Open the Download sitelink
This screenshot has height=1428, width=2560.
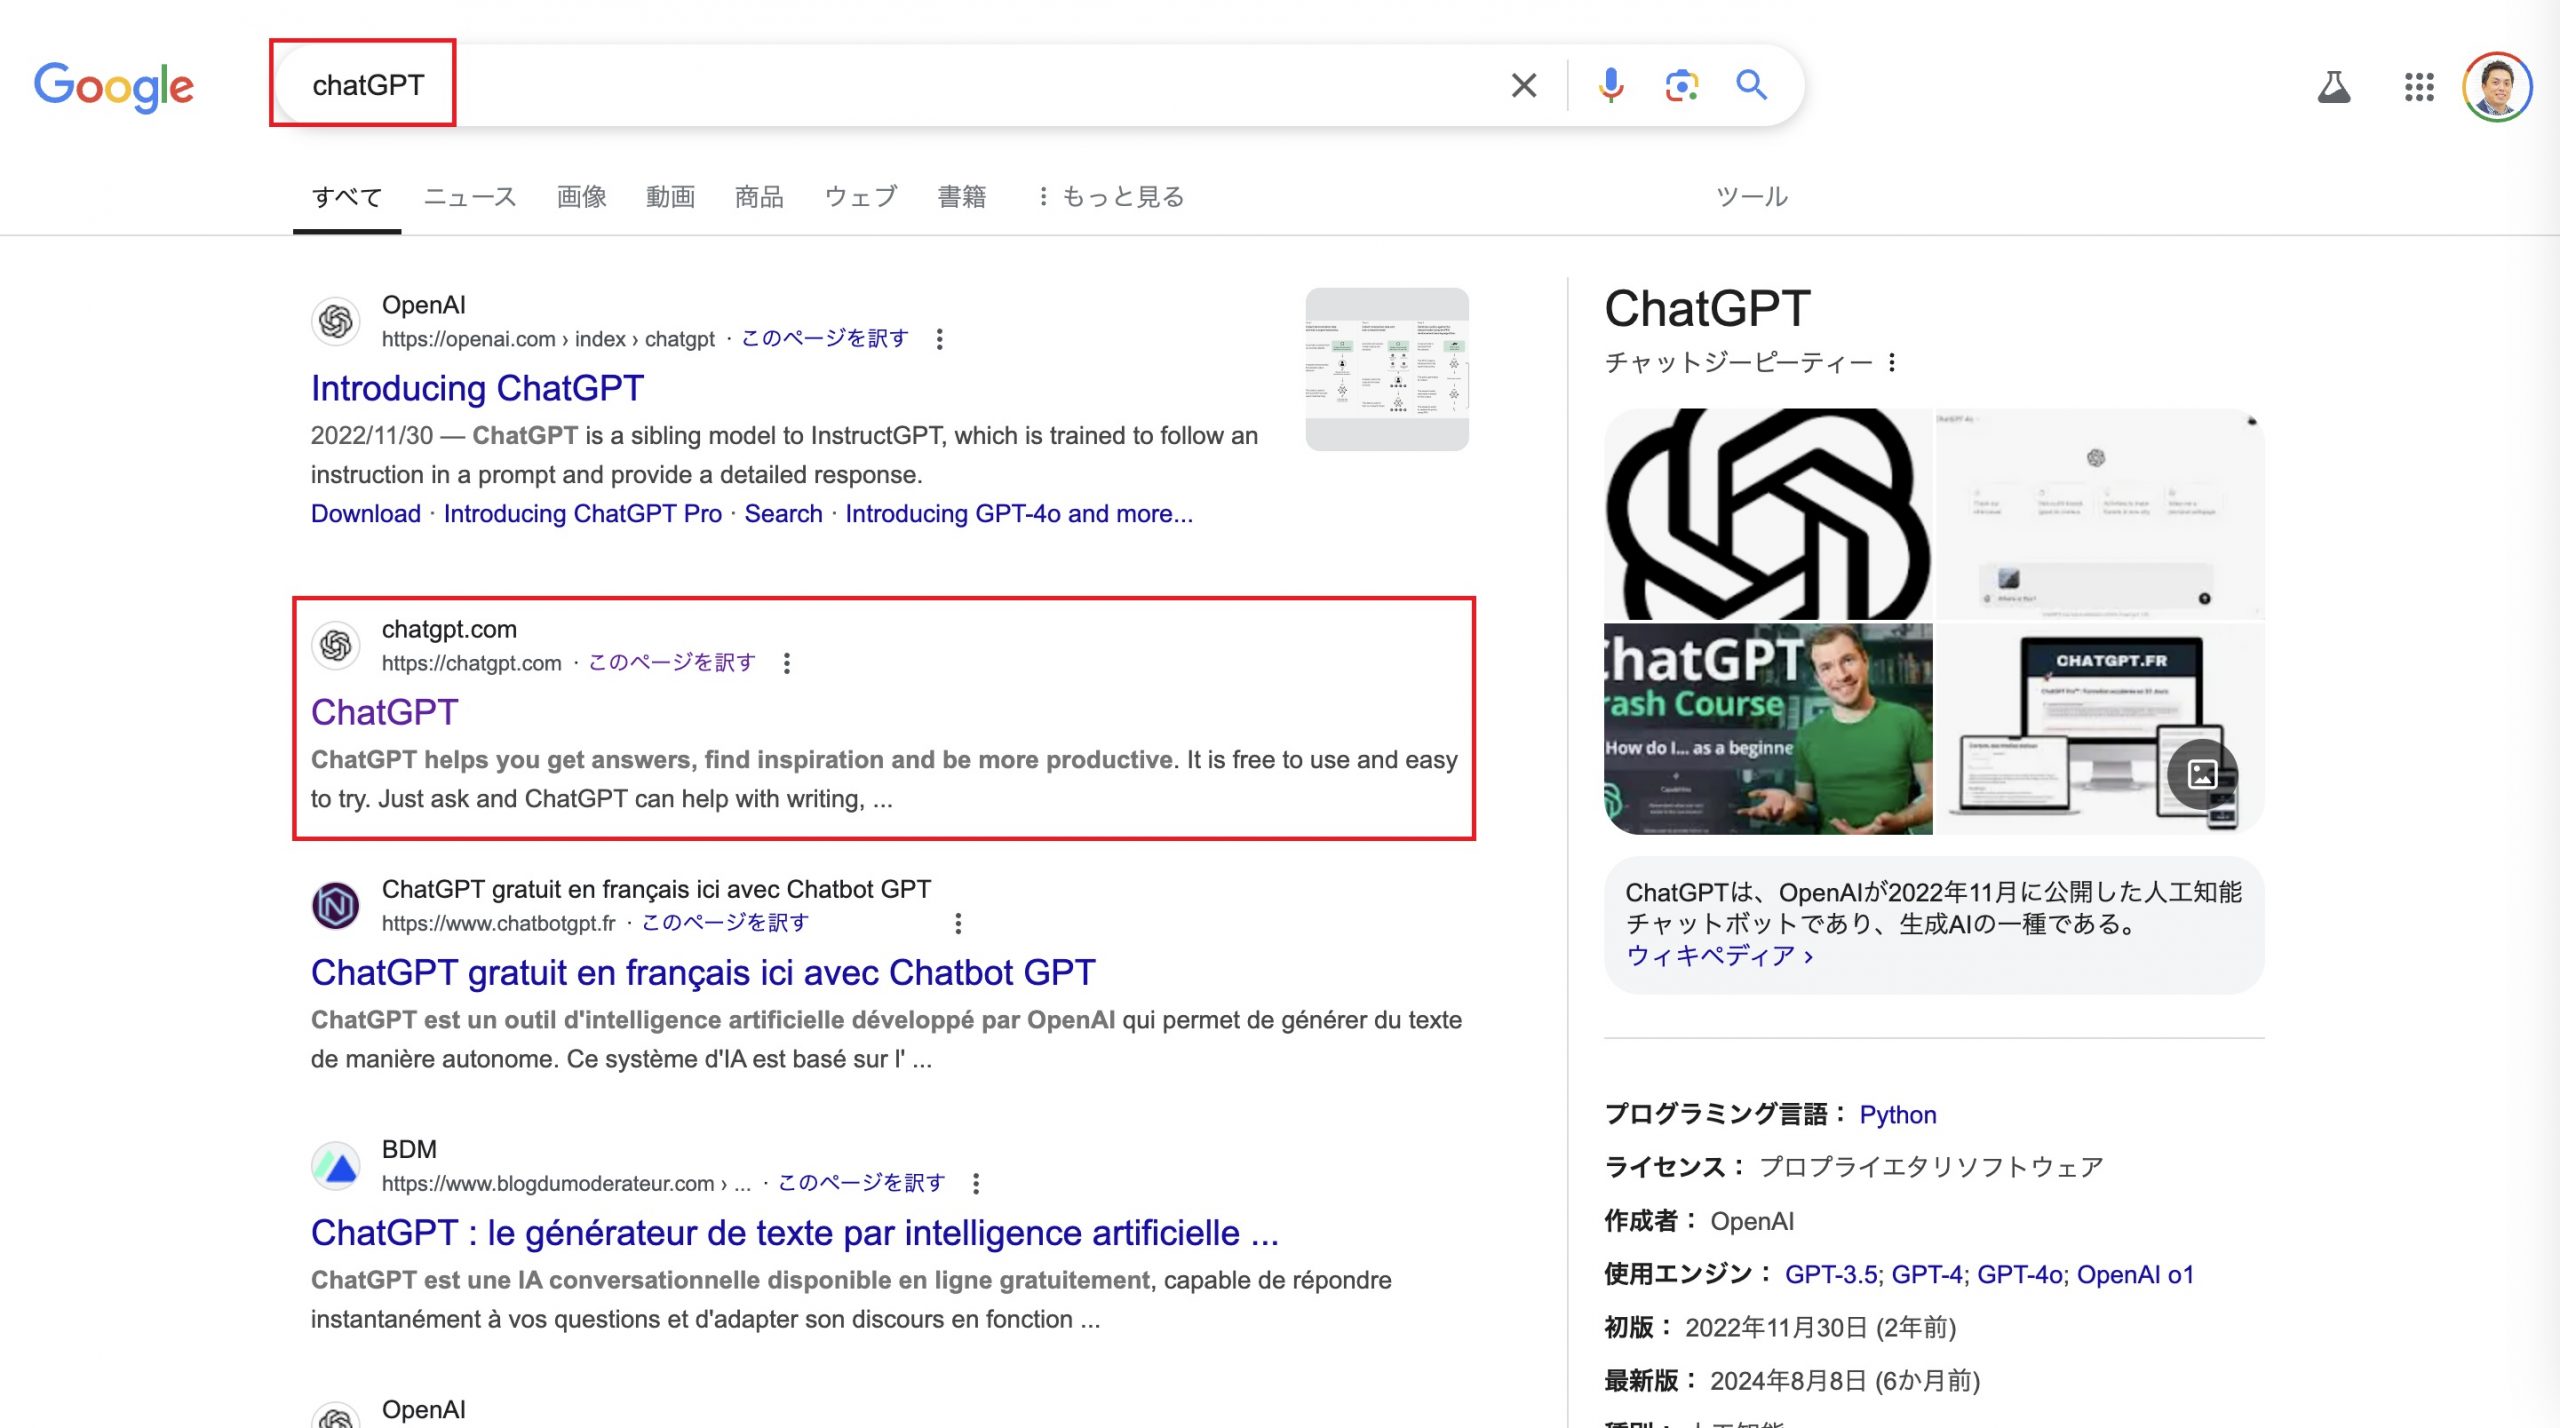[x=366, y=513]
